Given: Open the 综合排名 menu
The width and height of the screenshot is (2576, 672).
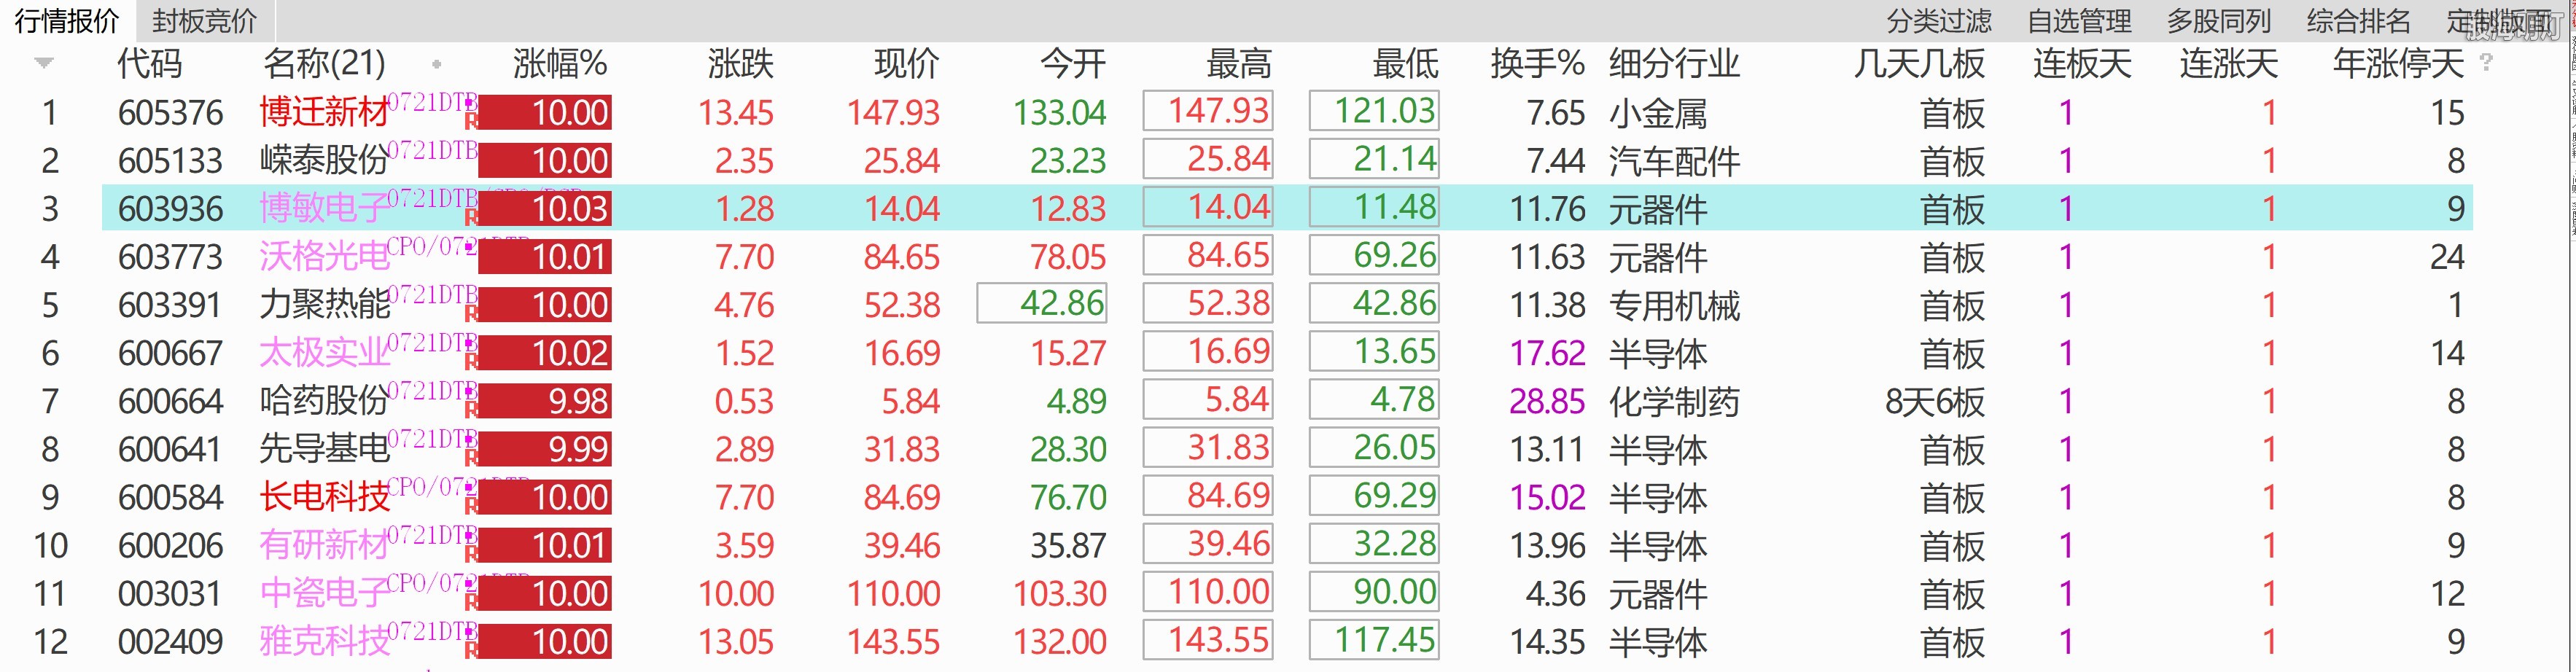Looking at the screenshot, I should click(x=2359, y=20).
